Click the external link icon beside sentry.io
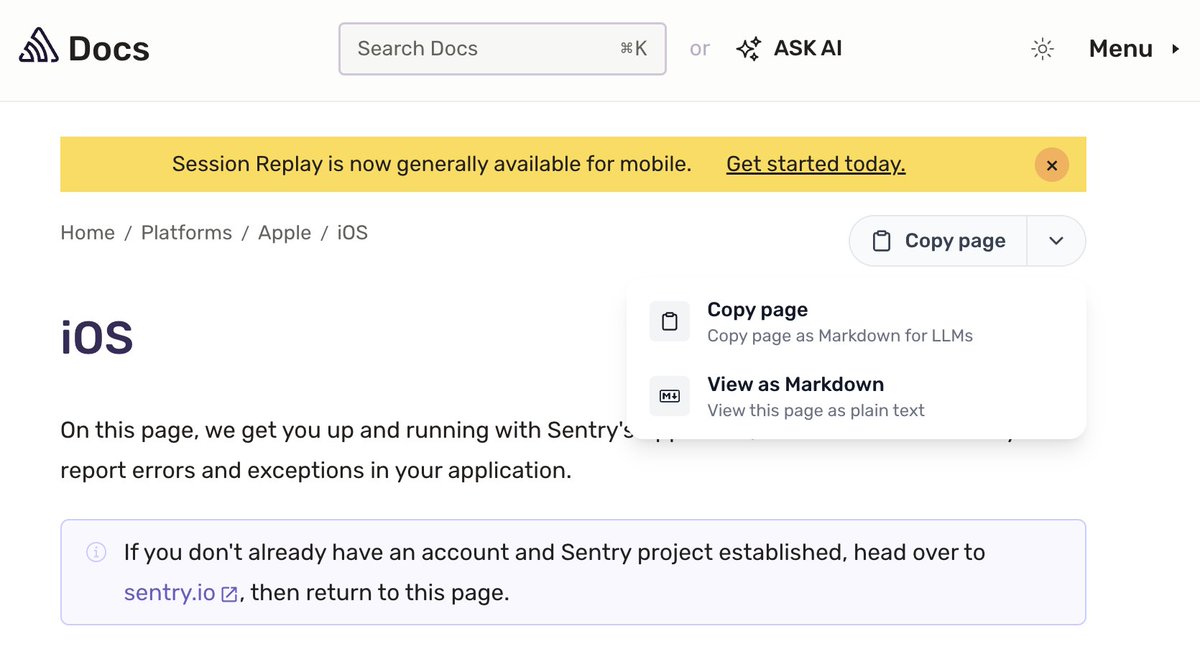1200x657 pixels. pos(229,594)
